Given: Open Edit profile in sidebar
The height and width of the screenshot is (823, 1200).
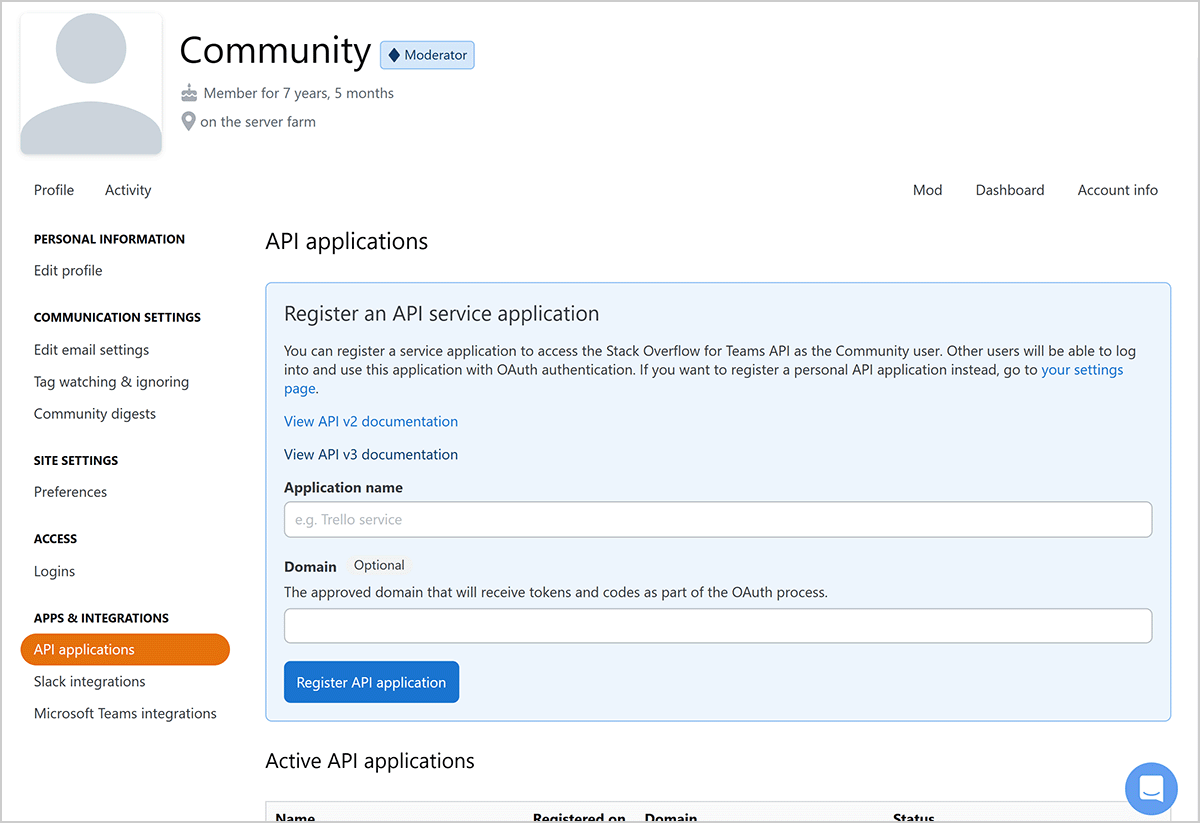Looking at the screenshot, I should coord(68,271).
